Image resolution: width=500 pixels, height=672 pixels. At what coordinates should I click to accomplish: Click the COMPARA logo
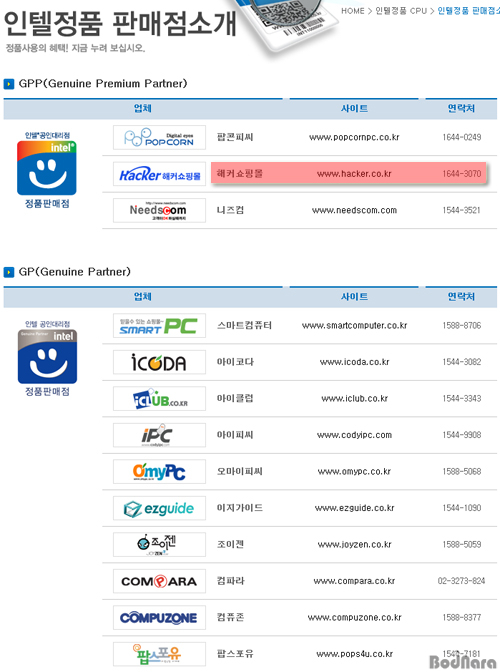pos(159,581)
